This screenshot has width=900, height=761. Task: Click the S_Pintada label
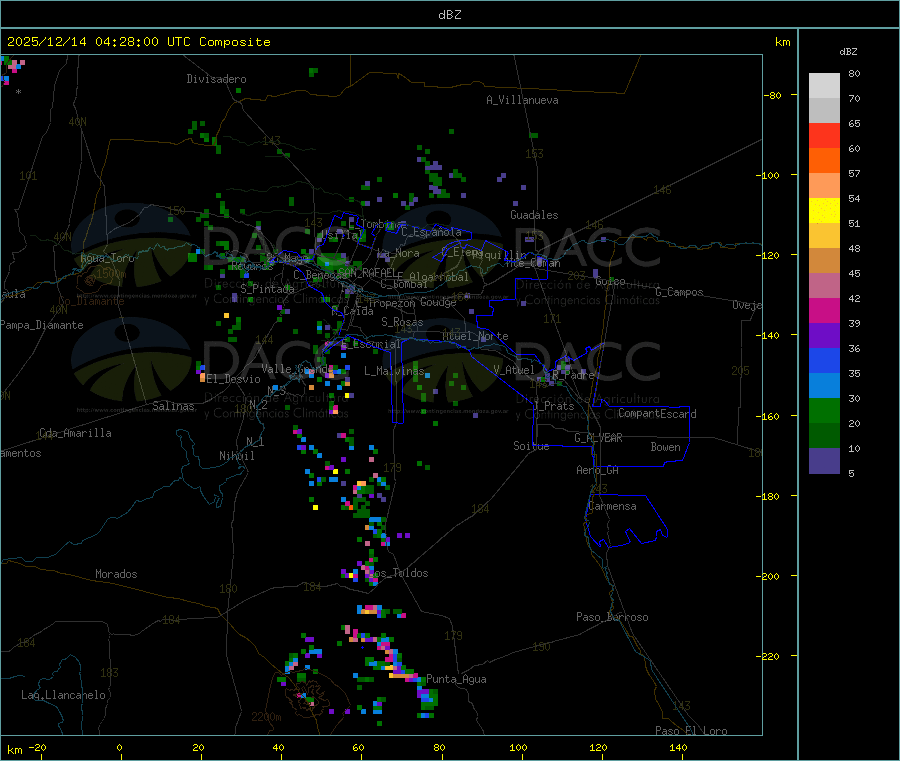pyautogui.click(x=267, y=289)
